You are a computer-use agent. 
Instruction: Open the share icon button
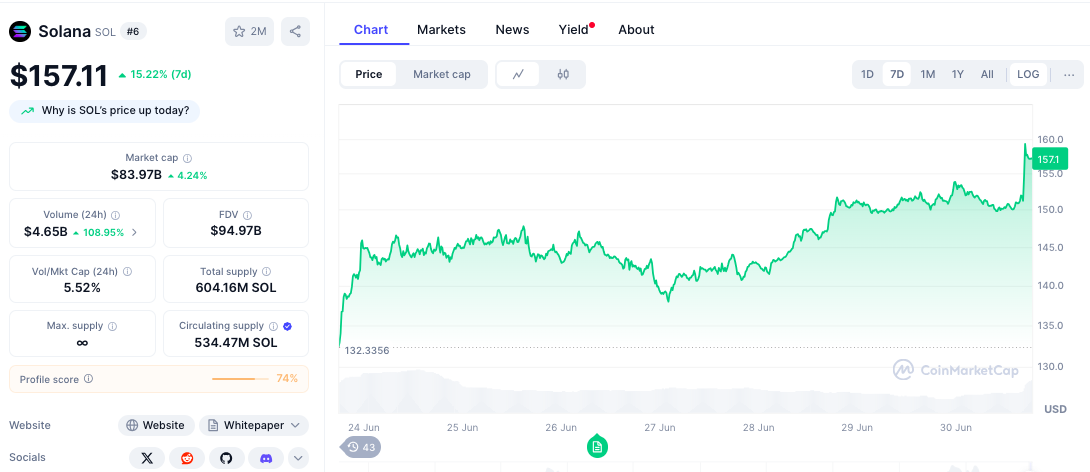295,31
